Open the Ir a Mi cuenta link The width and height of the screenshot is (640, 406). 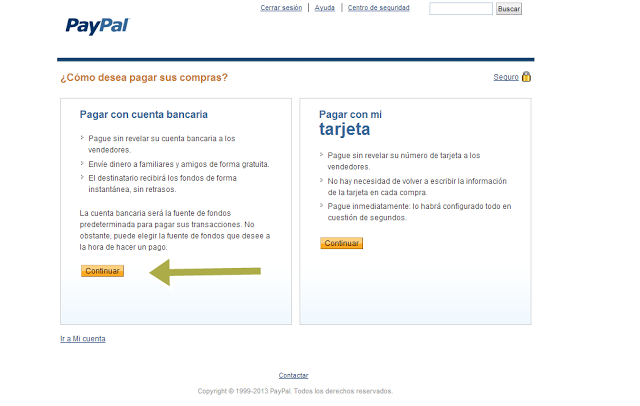[83, 339]
